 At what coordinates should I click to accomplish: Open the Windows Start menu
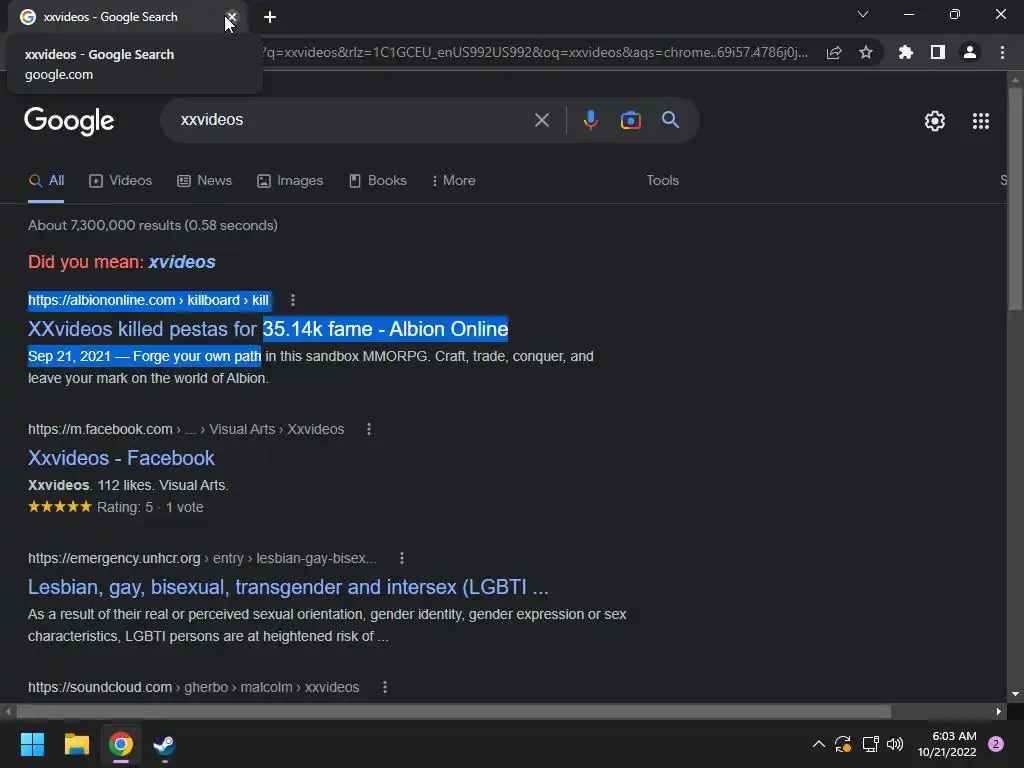pyautogui.click(x=32, y=744)
